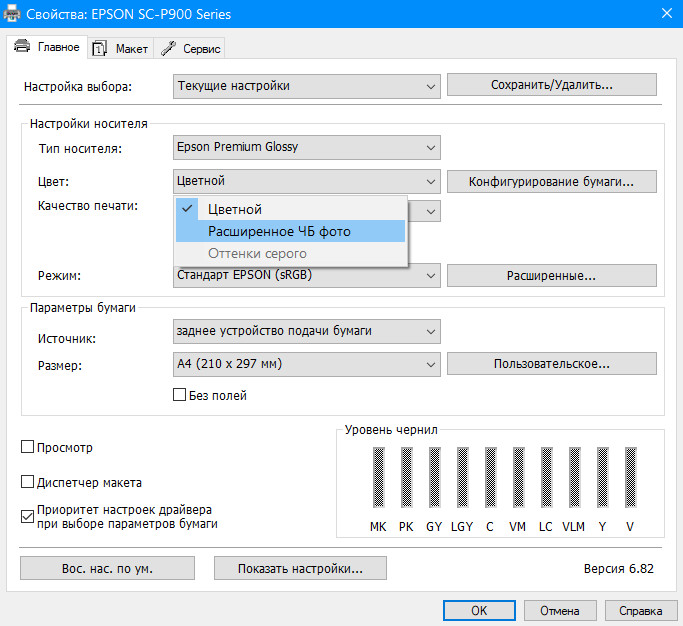Select Цветной option in the list

291,209
